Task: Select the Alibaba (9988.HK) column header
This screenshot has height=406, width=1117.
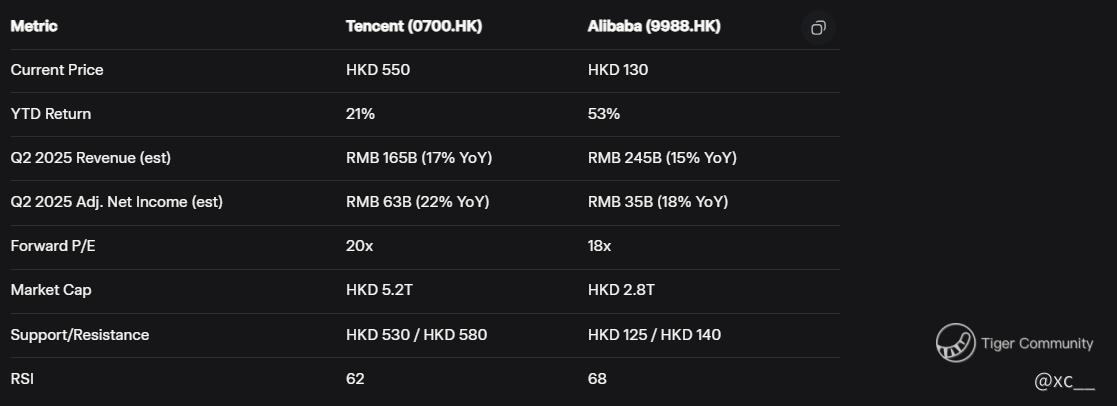Action: click(653, 26)
